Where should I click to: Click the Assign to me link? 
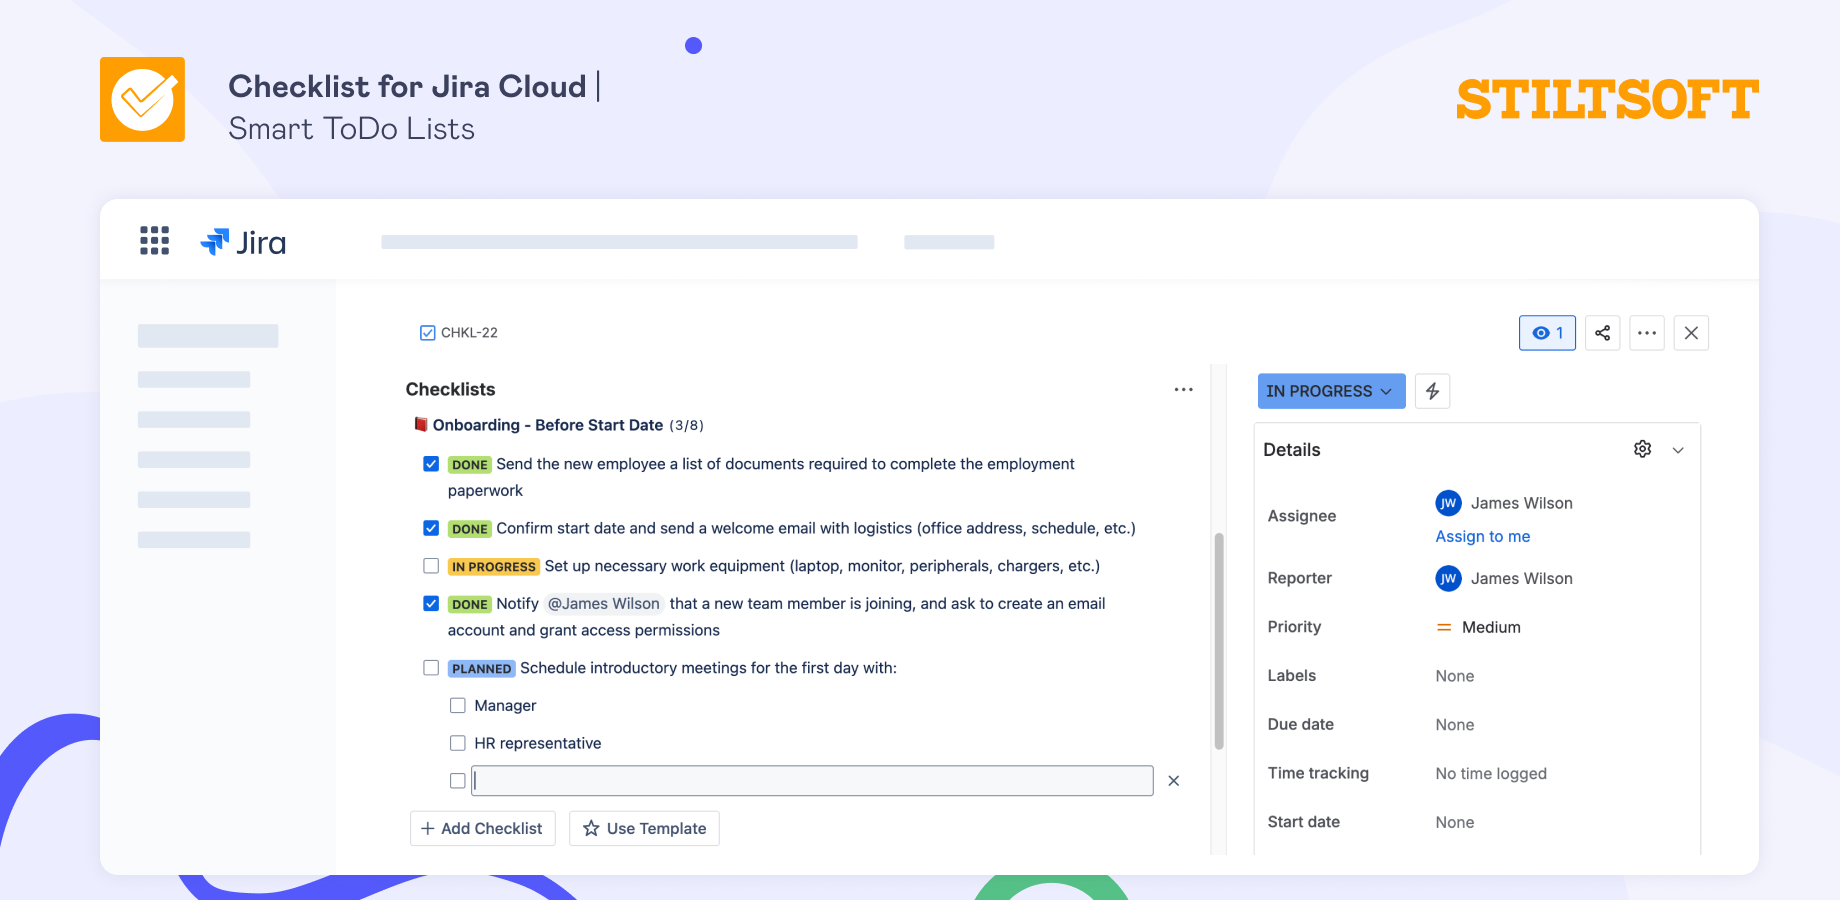point(1483,536)
